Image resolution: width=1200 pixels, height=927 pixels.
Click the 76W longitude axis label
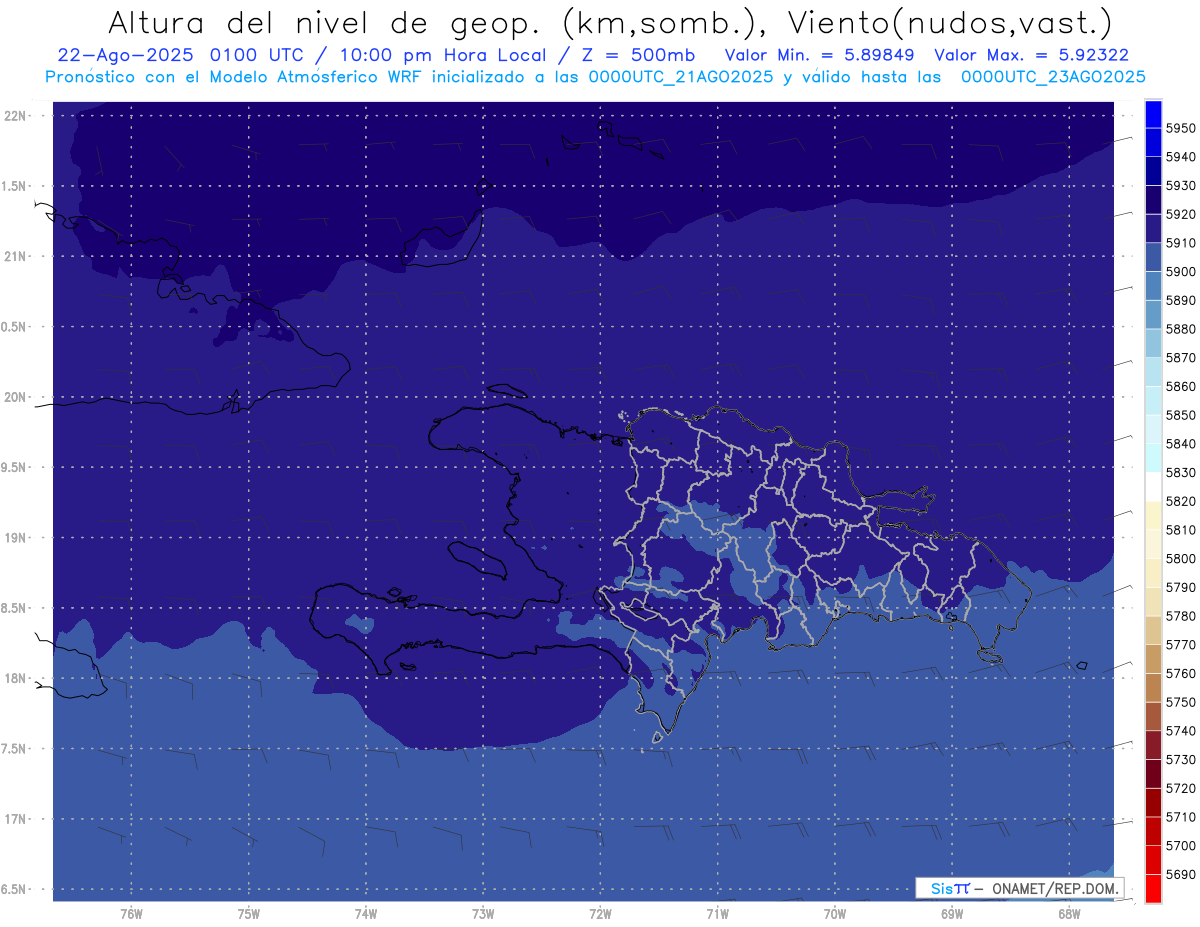[x=131, y=913]
